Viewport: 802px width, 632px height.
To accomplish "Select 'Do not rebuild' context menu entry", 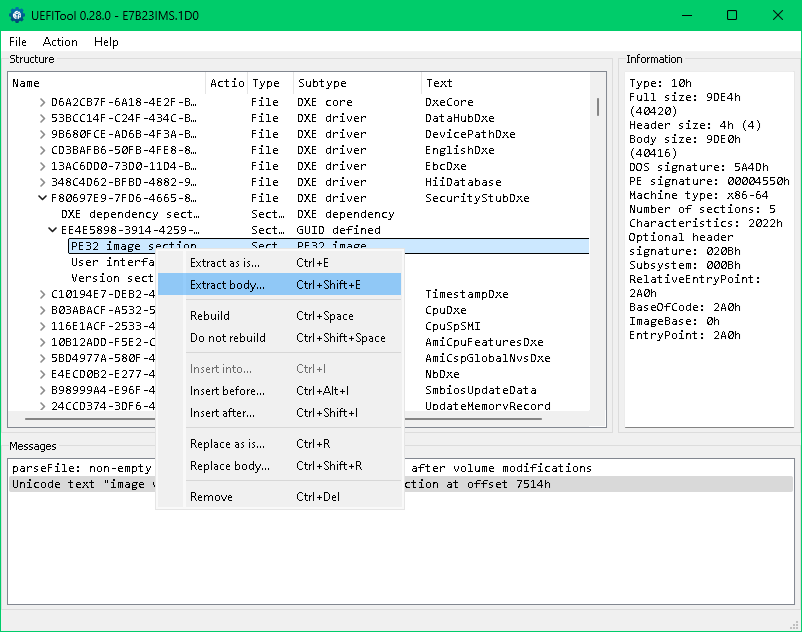I will tap(279, 338).
